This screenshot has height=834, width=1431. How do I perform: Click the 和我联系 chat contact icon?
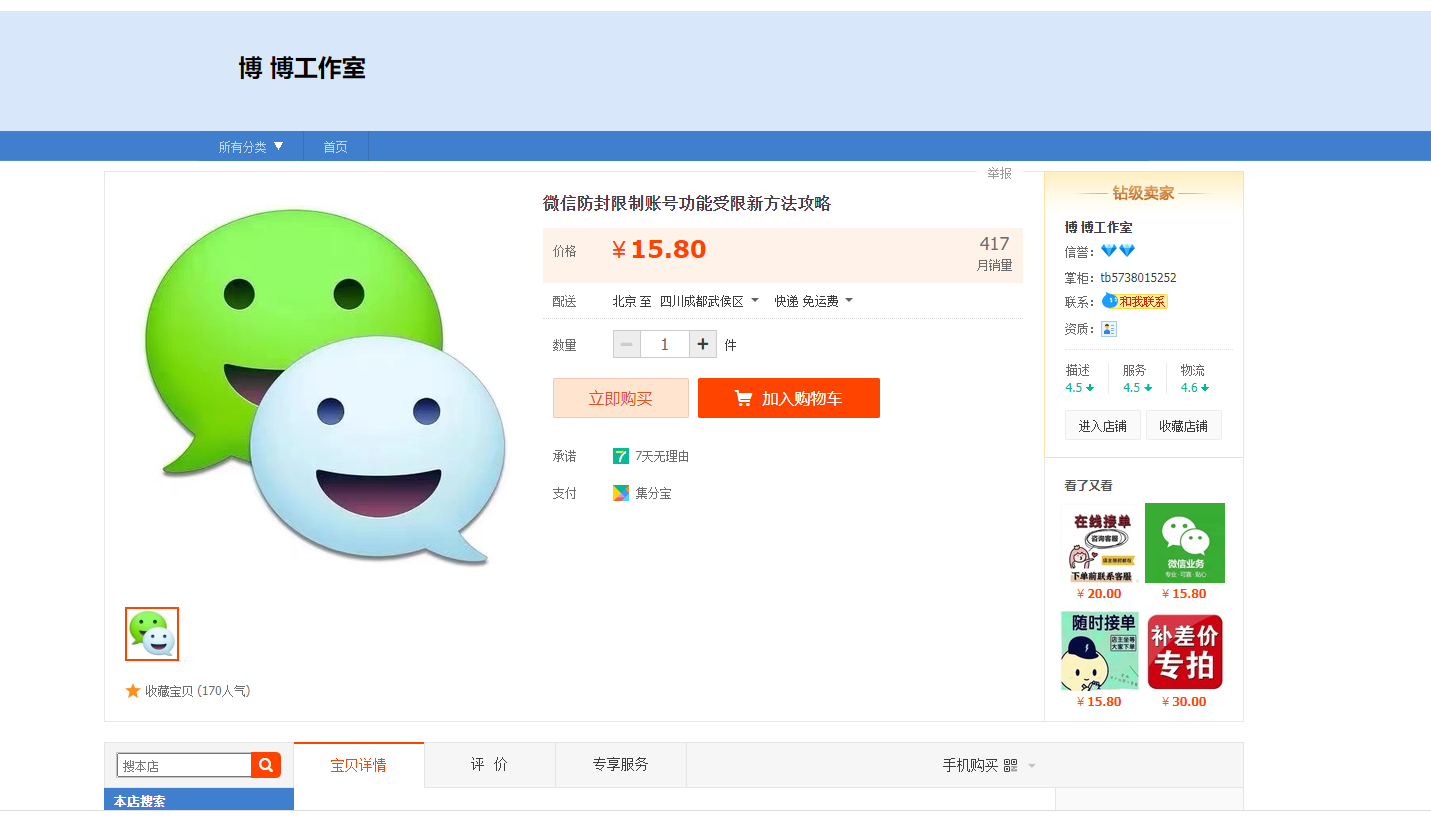pos(1134,301)
